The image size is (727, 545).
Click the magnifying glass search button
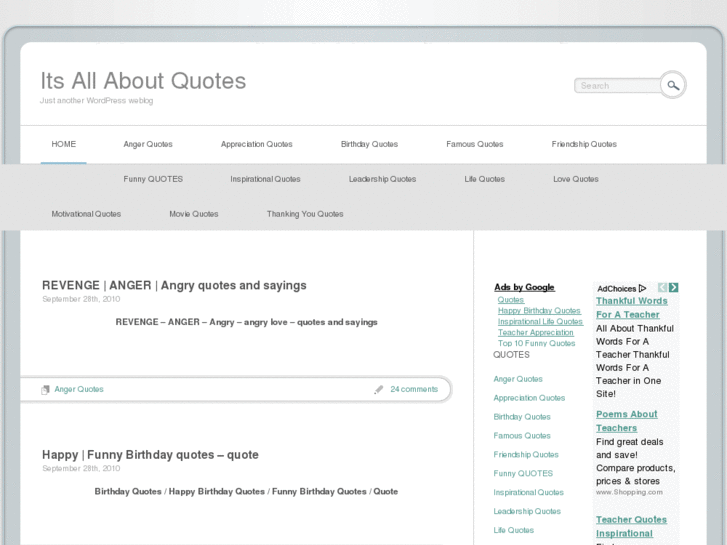tap(673, 85)
